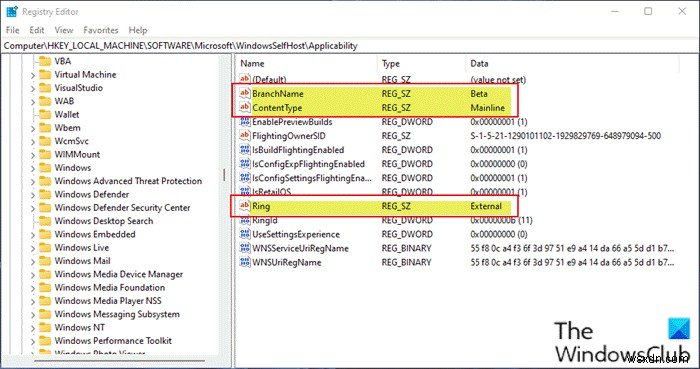Click the Data cell reading External

(486, 206)
